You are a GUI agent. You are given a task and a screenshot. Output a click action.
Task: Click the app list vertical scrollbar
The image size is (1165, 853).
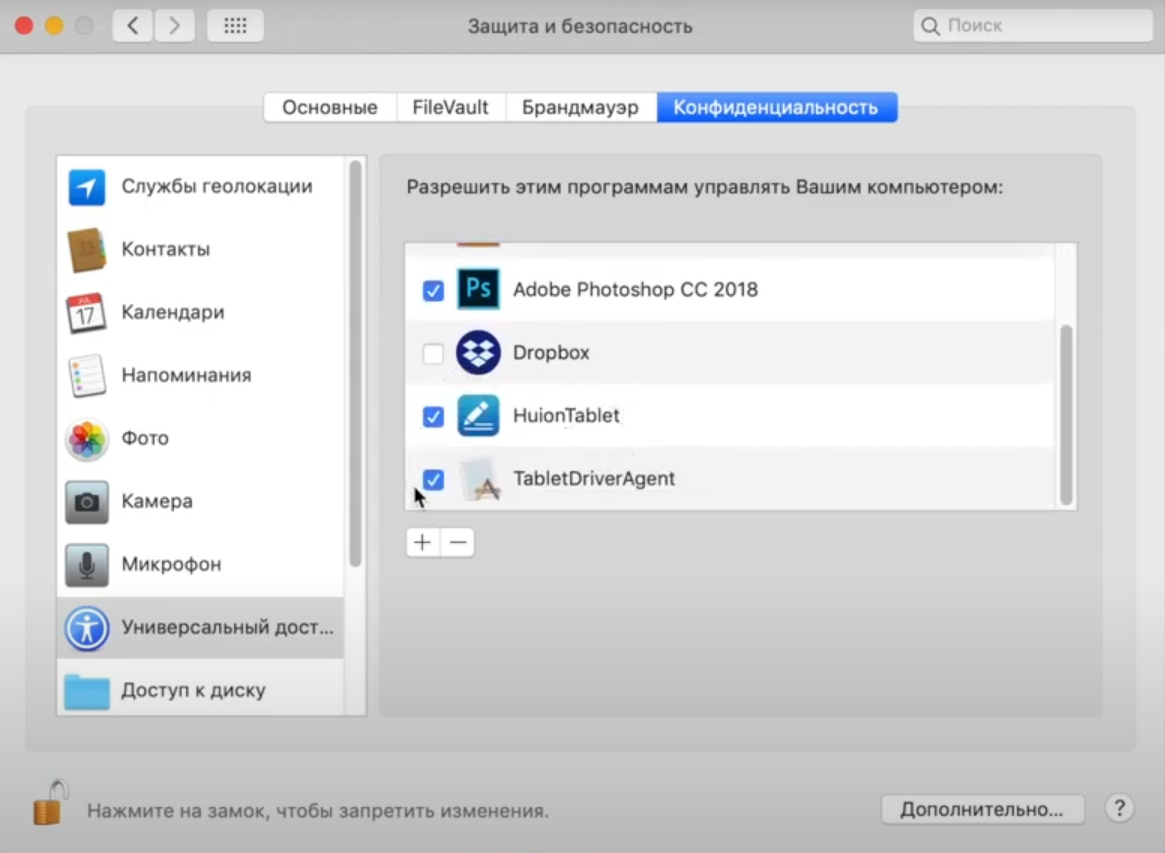[x=1065, y=414]
